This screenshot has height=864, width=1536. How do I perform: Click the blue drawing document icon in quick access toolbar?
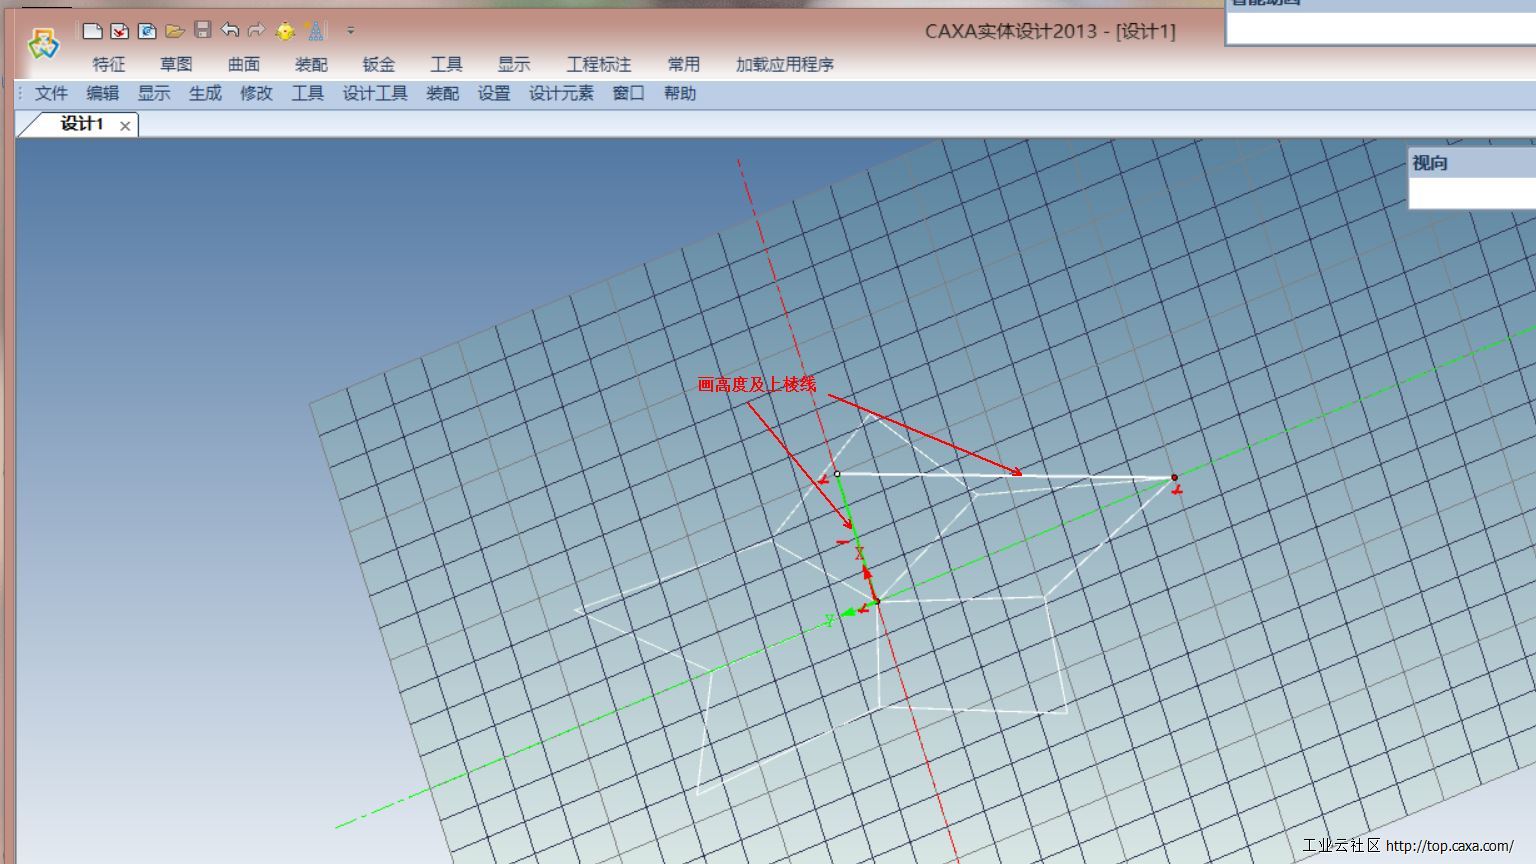[147, 31]
